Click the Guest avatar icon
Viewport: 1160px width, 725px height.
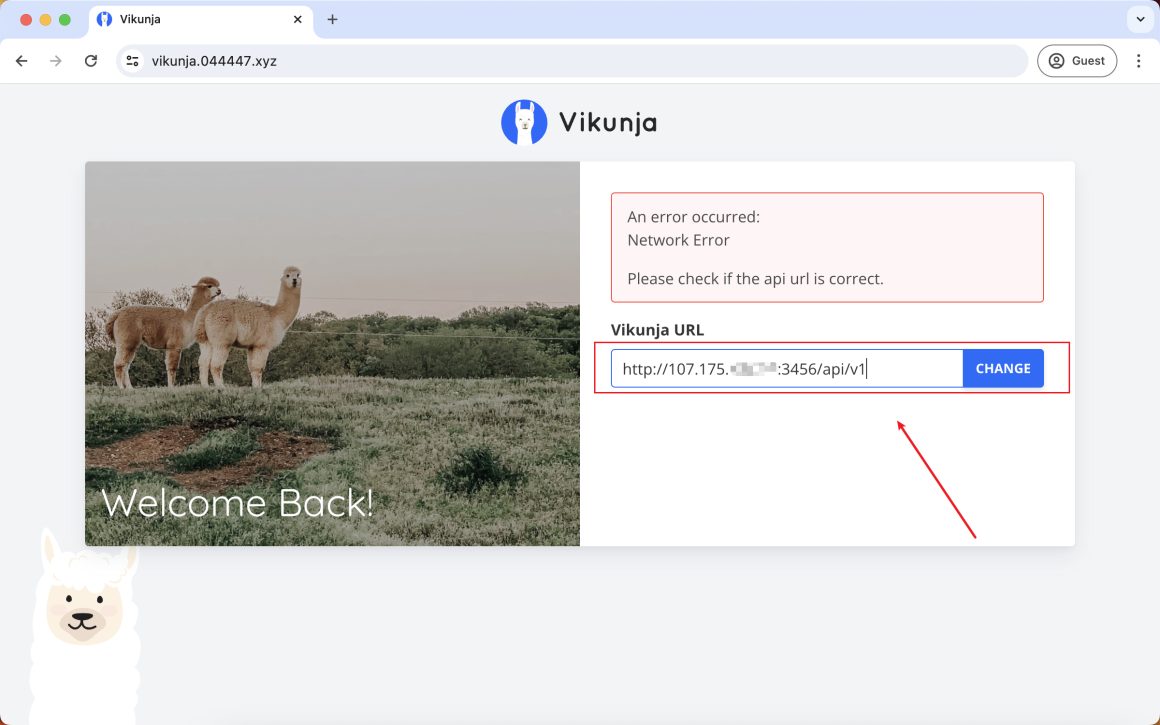[x=1056, y=61]
